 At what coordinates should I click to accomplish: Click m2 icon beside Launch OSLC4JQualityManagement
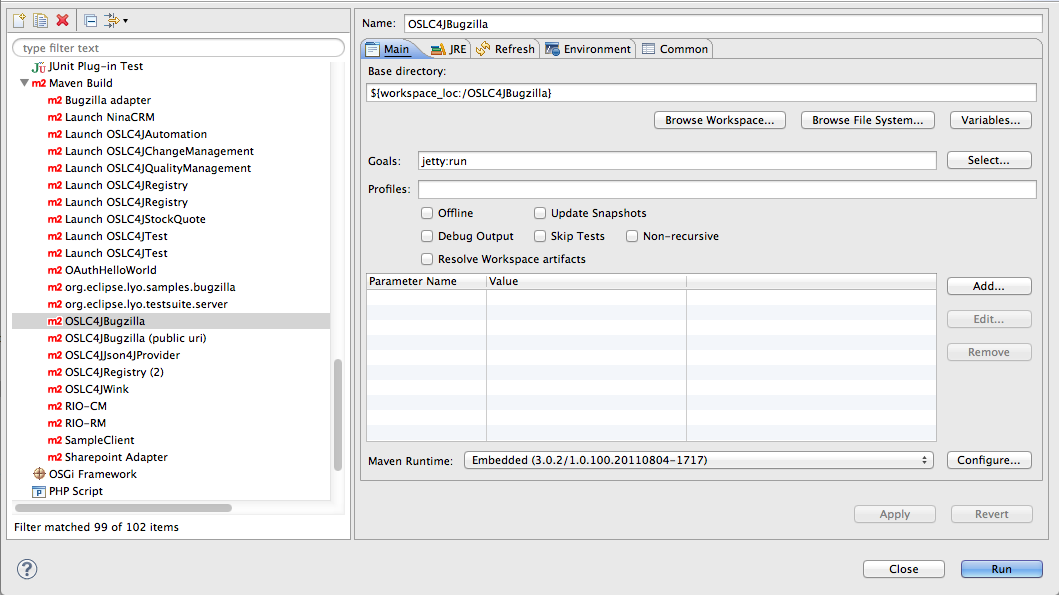[55, 168]
